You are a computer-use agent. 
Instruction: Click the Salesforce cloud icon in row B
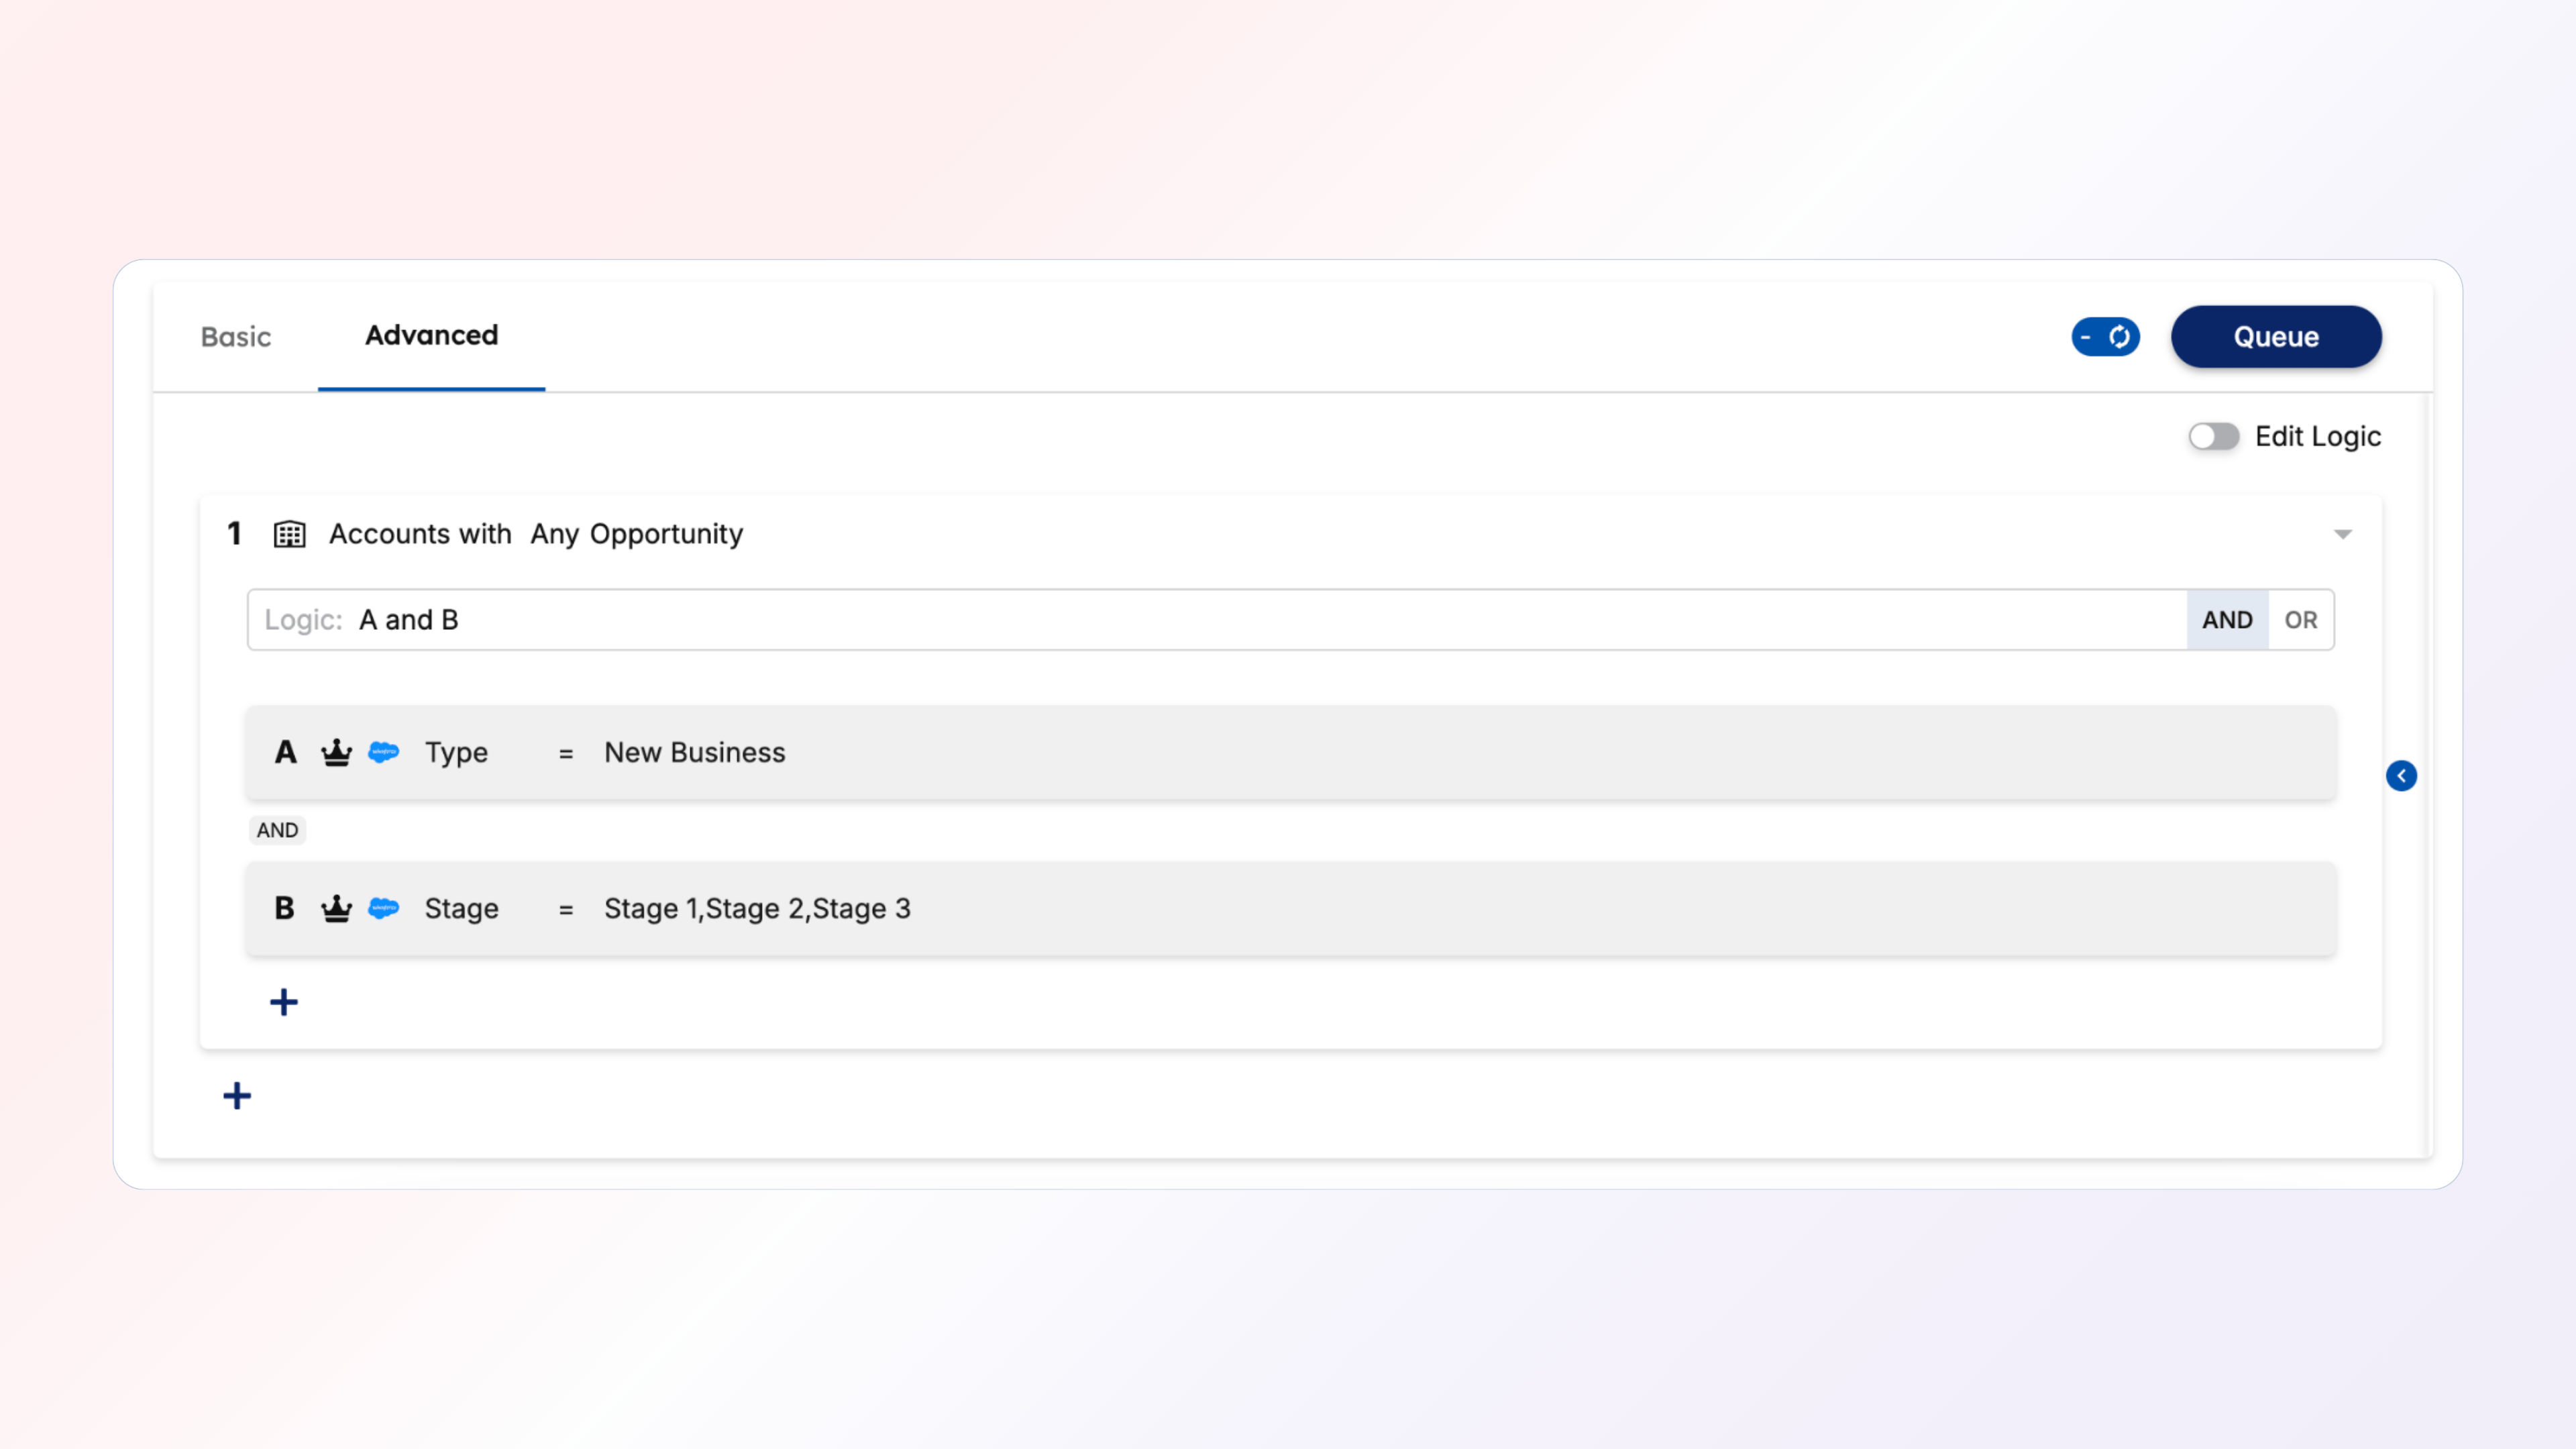tap(383, 908)
